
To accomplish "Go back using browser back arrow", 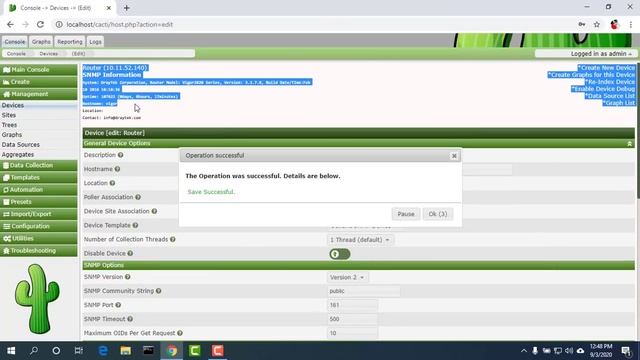I will (x=10, y=24).
